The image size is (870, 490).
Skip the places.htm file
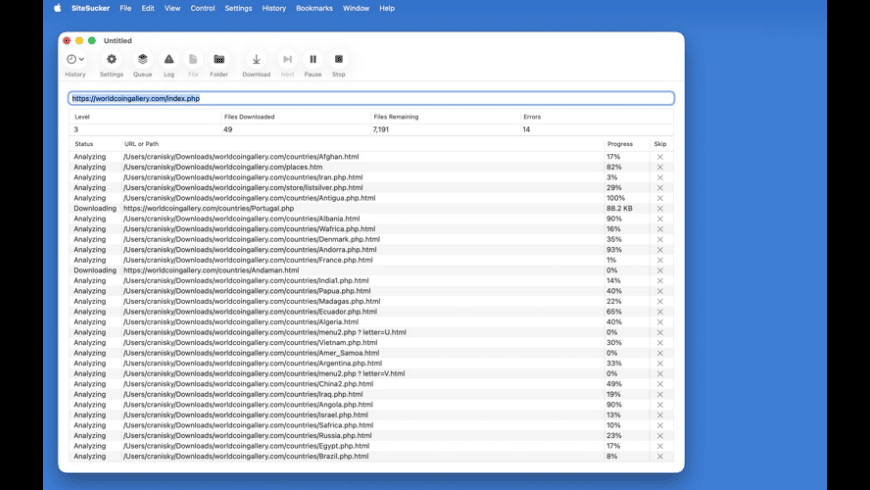click(x=660, y=167)
